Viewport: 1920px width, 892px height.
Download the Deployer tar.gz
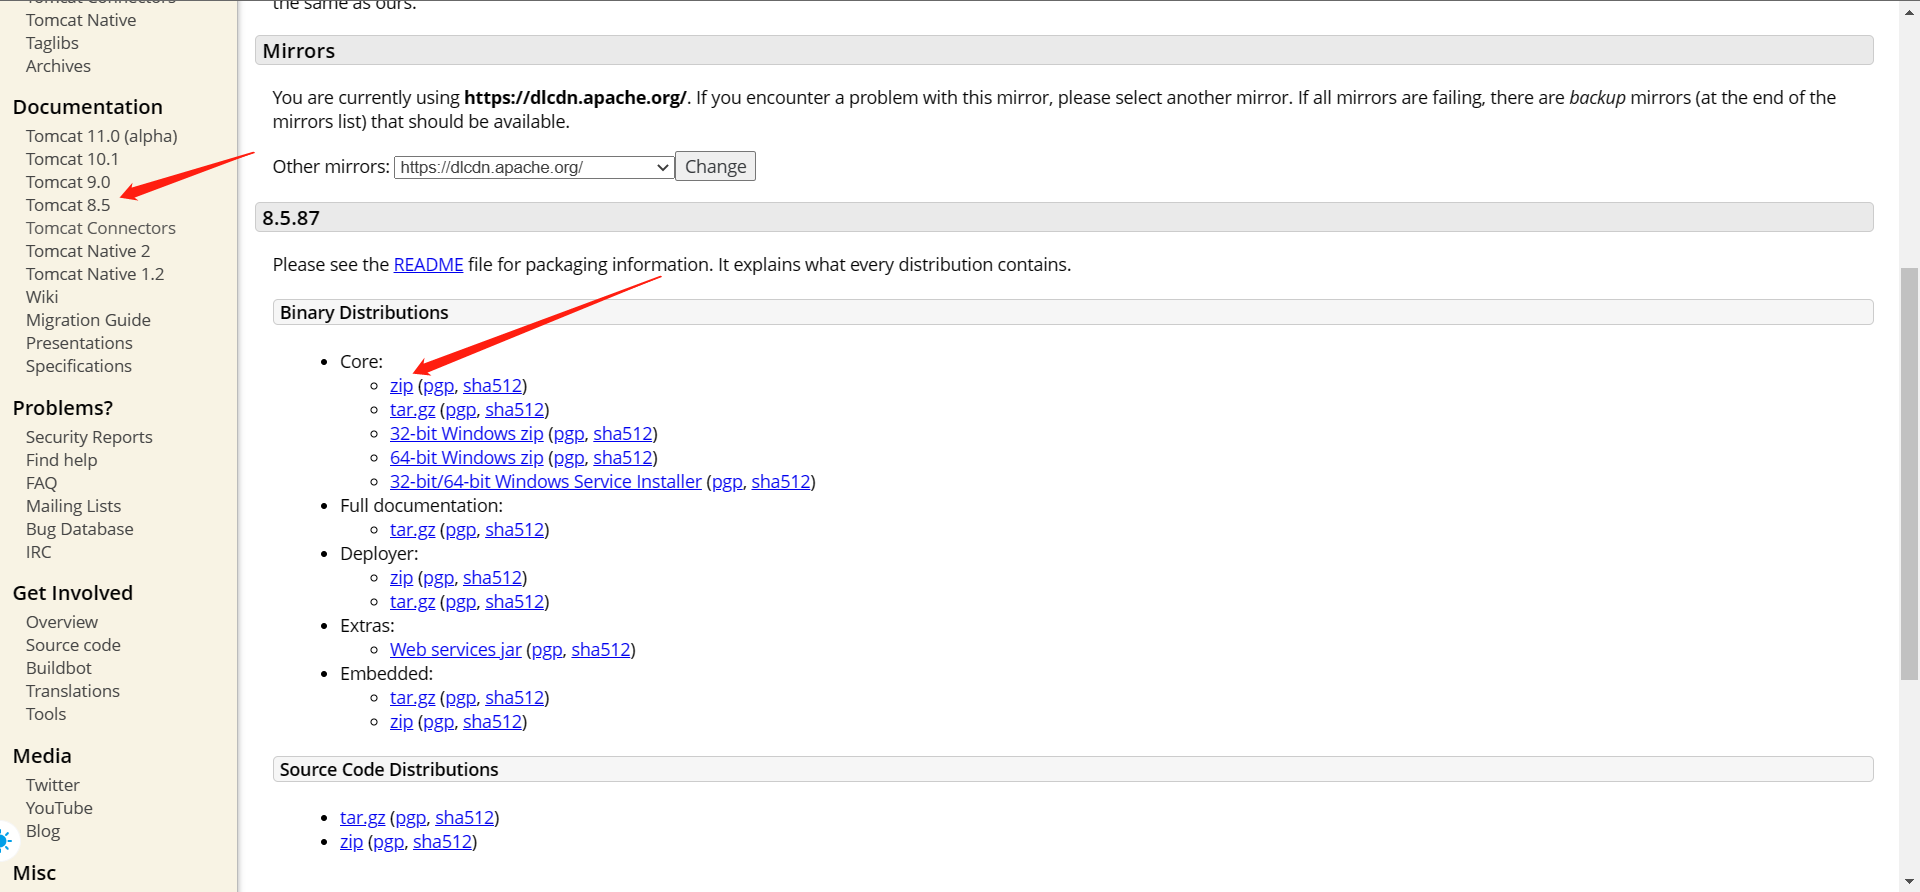(x=412, y=602)
